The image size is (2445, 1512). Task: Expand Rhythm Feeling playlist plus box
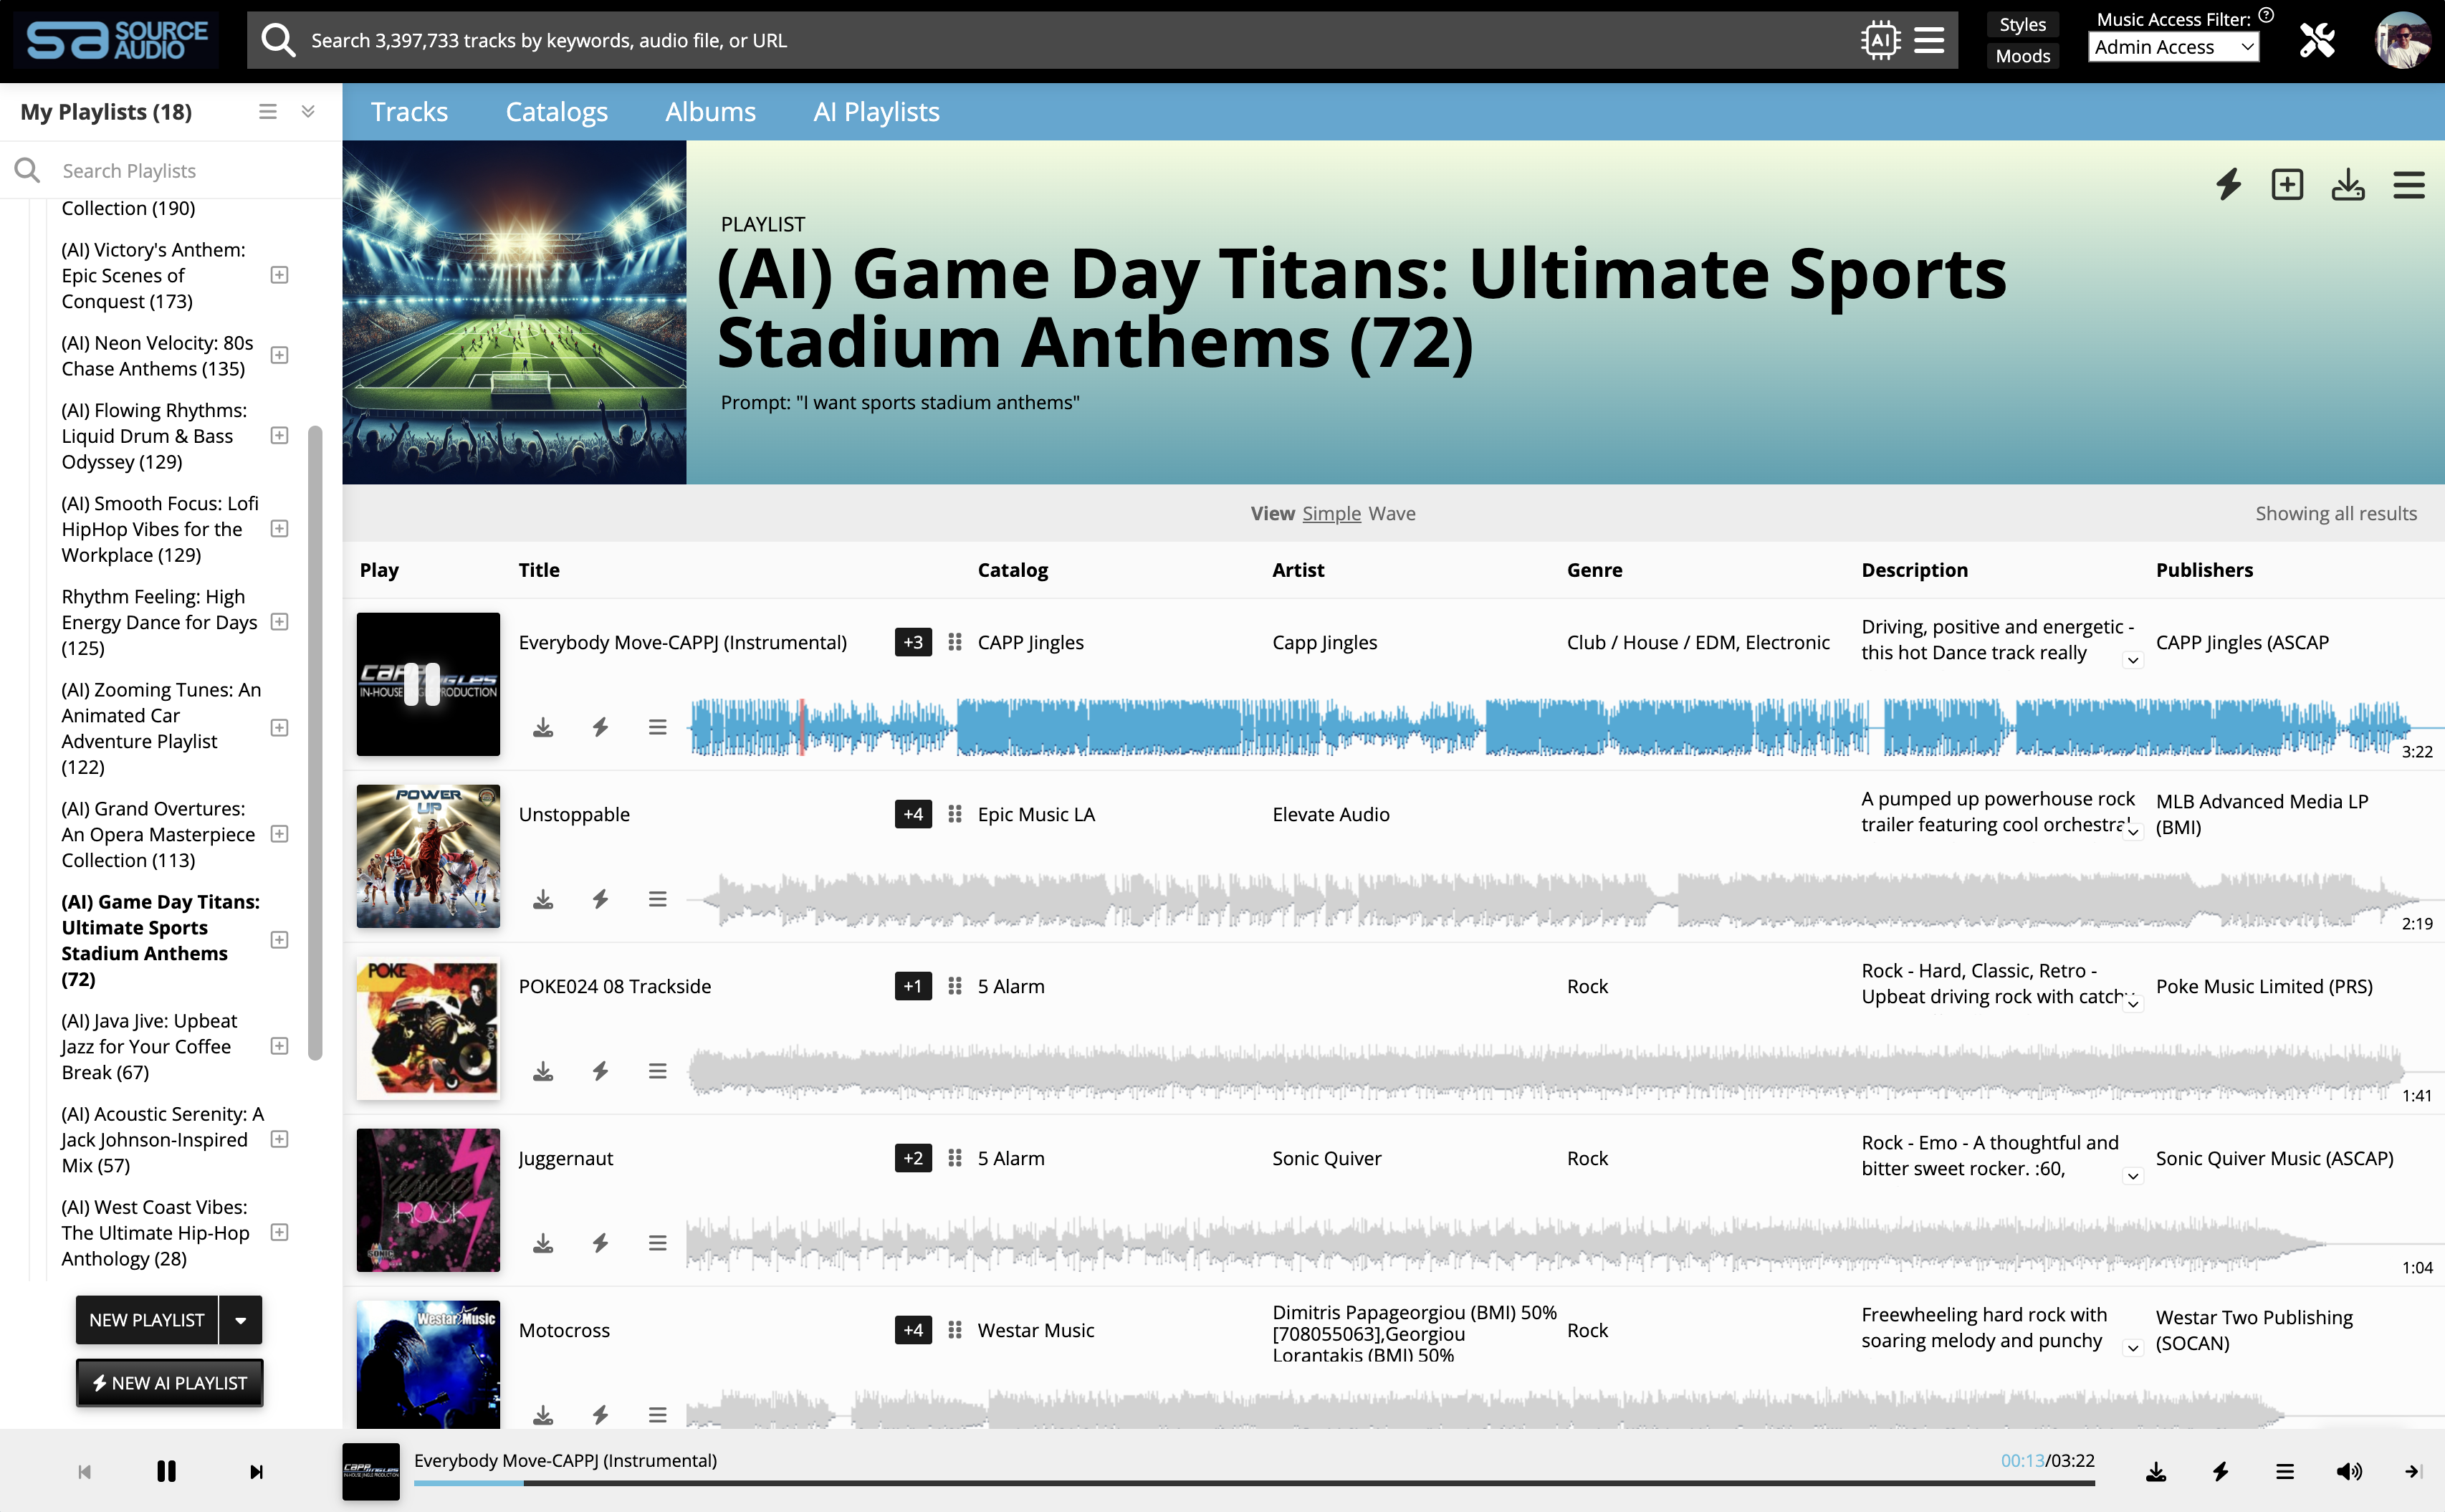tap(280, 622)
